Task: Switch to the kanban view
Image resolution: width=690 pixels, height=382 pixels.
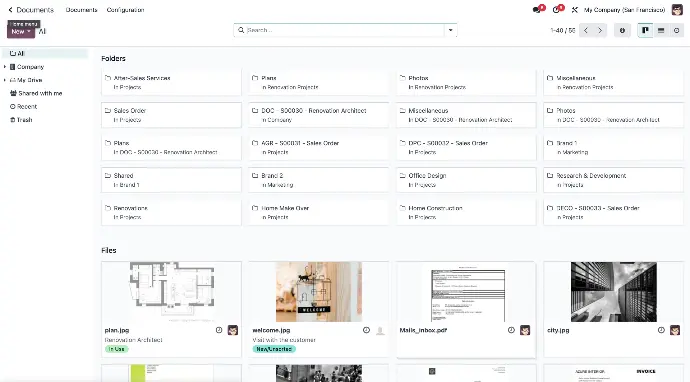Action: 646,30
